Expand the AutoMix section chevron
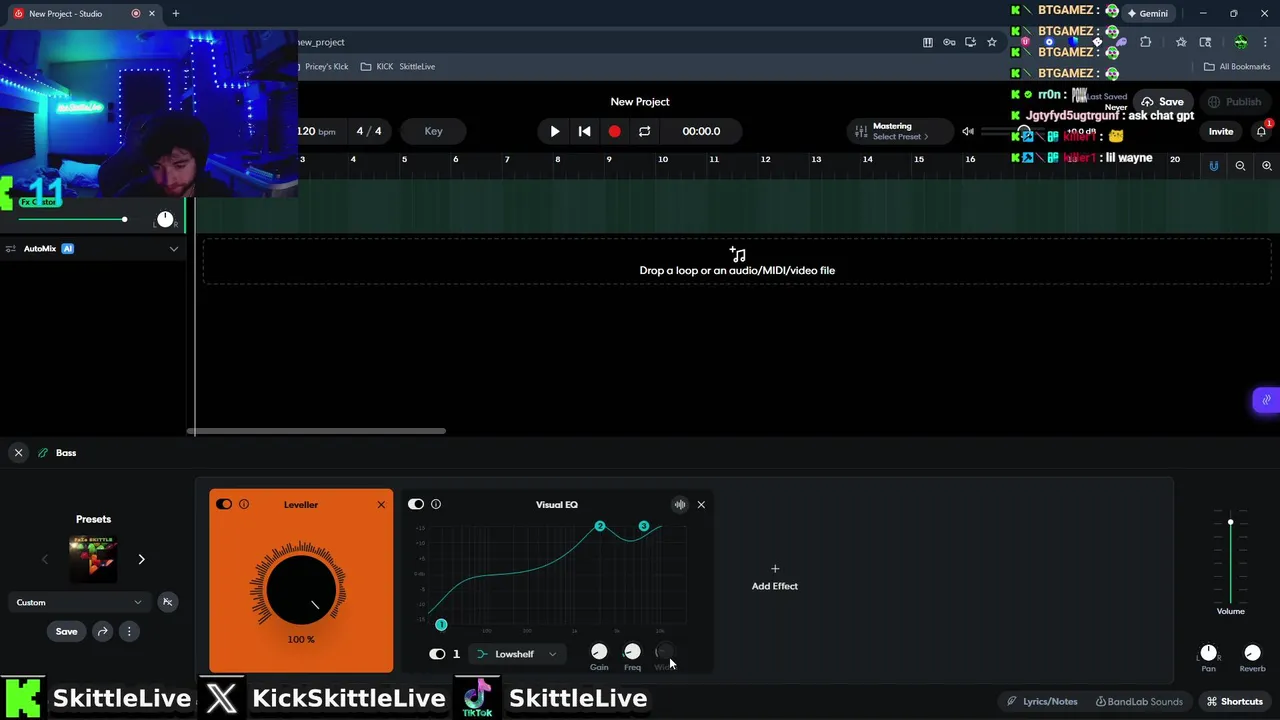Screen dimensions: 1280x720 point(174,249)
